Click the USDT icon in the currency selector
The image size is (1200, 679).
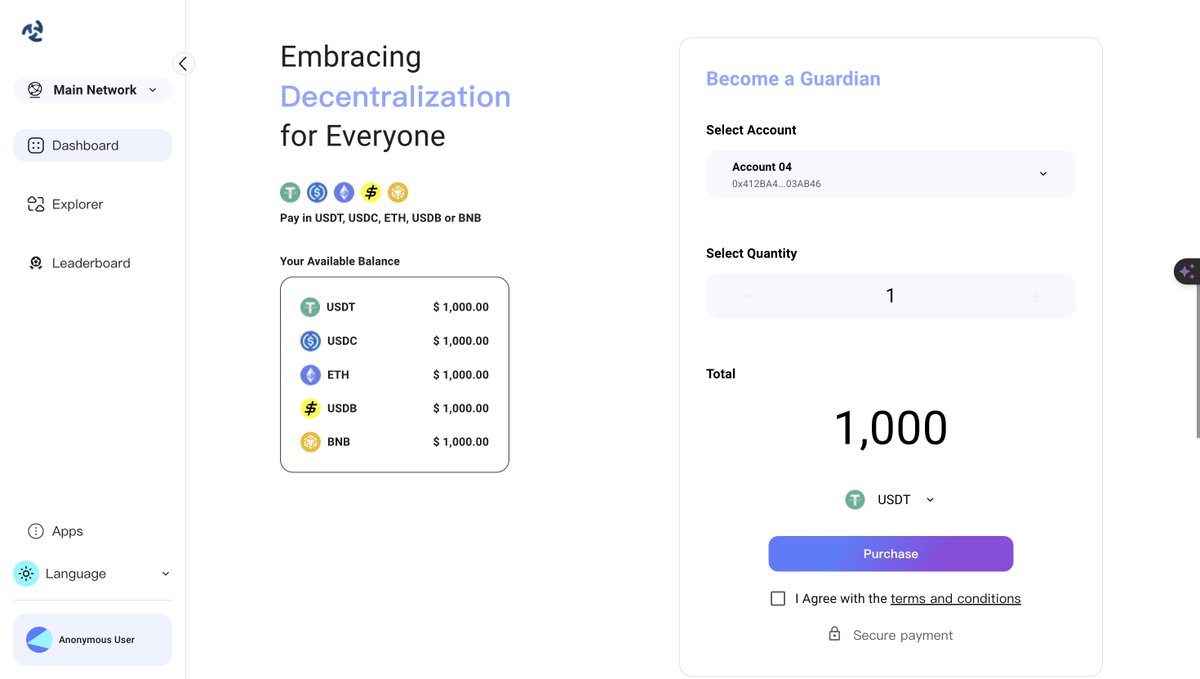[855, 500]
